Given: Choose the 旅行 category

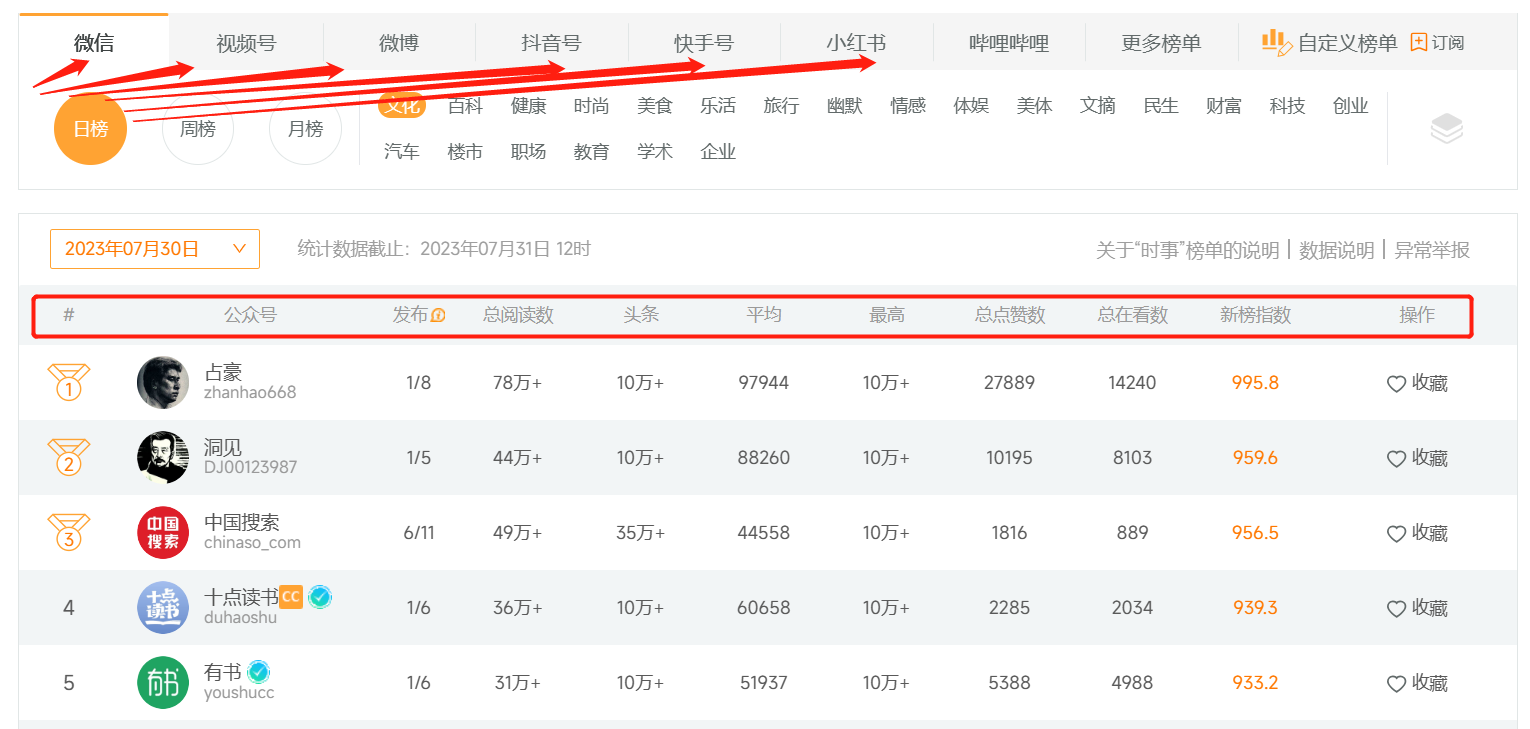Looking at the screenshot, I should [x=781, y=105].
